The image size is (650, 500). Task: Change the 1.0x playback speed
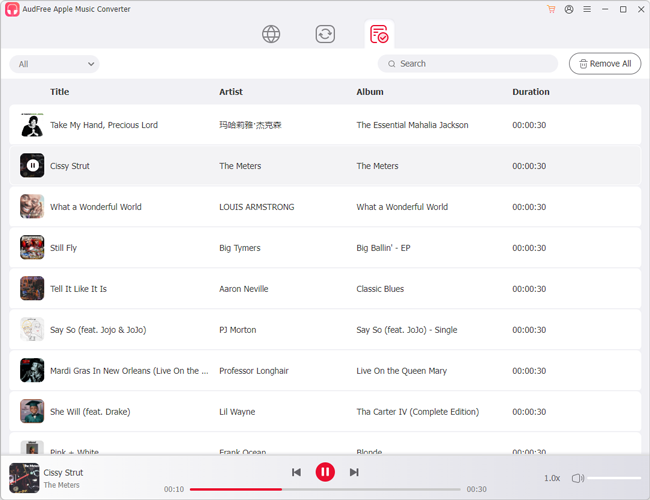point(552,478)
